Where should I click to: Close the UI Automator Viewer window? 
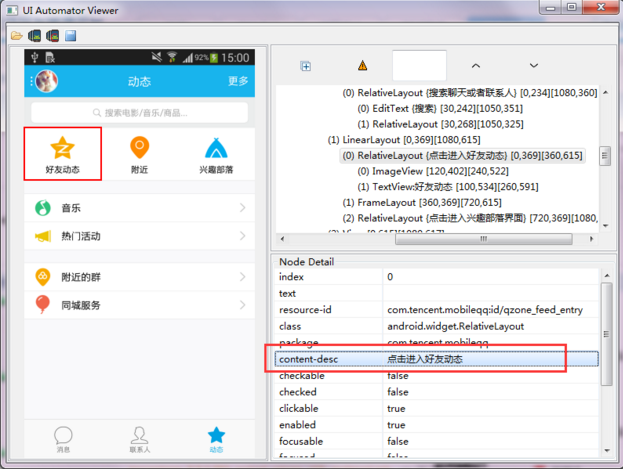tap(601, 8)
